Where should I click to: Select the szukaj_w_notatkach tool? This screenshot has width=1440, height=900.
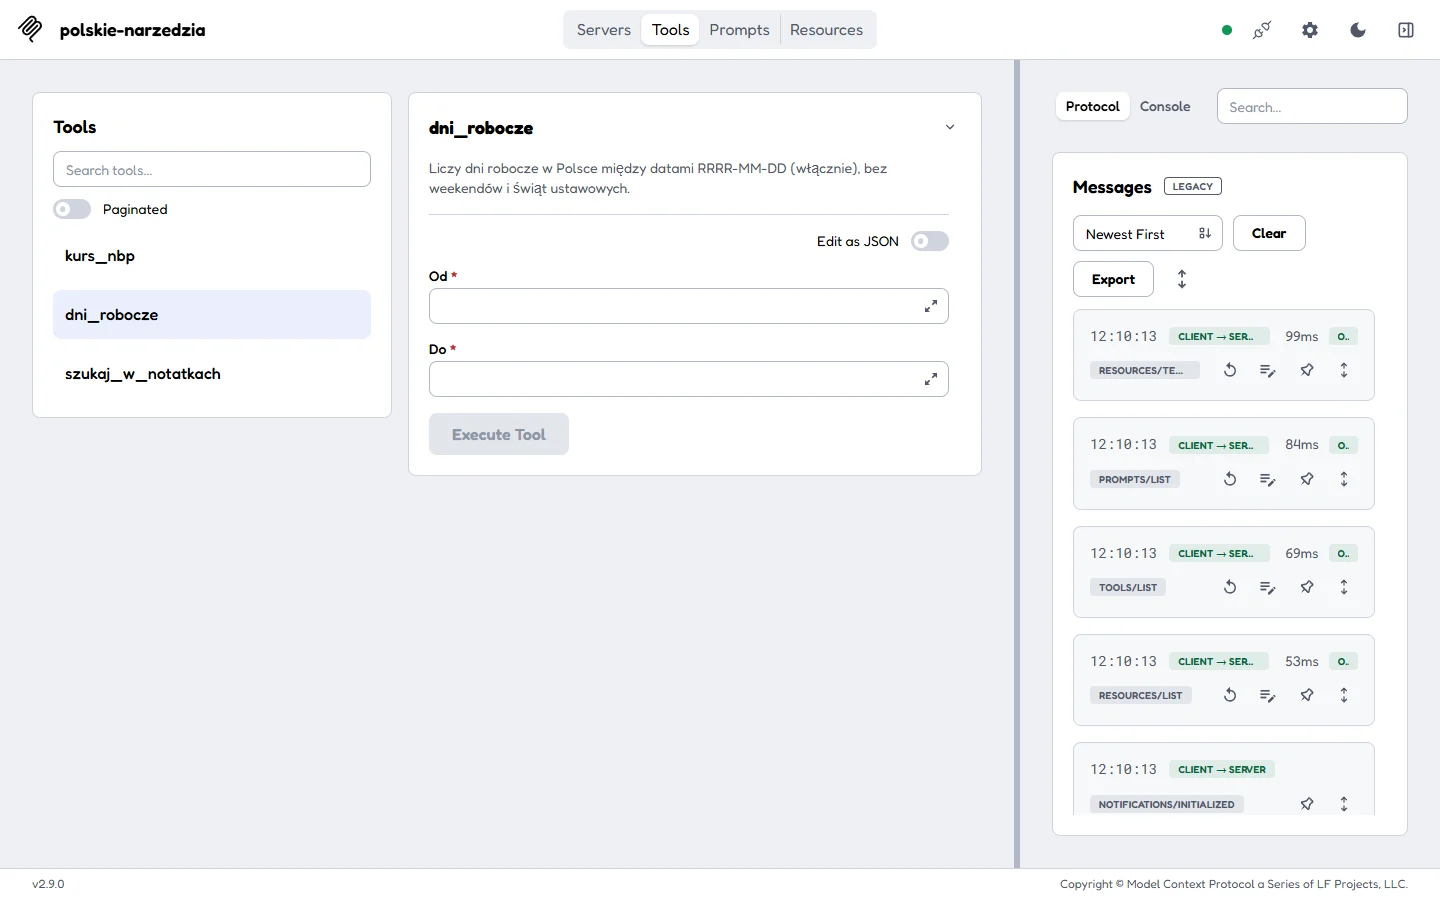(x=212, y=374)
